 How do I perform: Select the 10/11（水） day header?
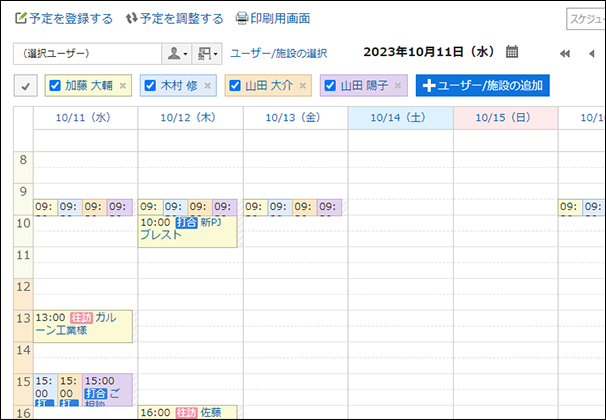pos(83,117)
